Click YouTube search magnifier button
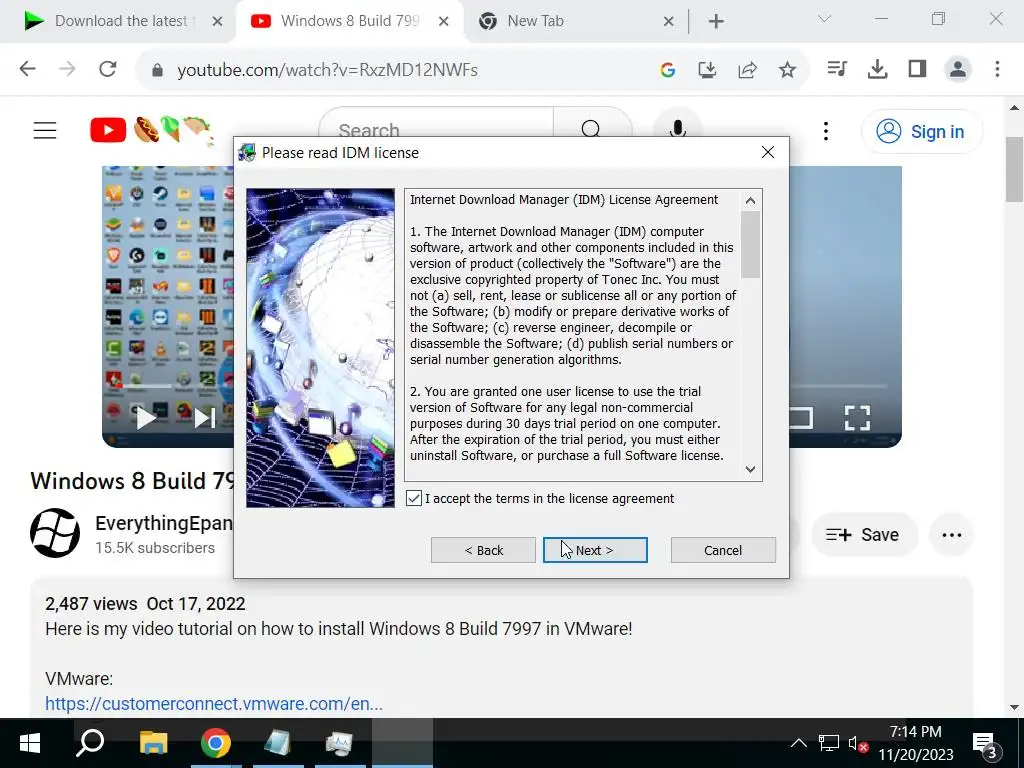This screenshot has width=1024, height=768. click(x=591, y=128)
